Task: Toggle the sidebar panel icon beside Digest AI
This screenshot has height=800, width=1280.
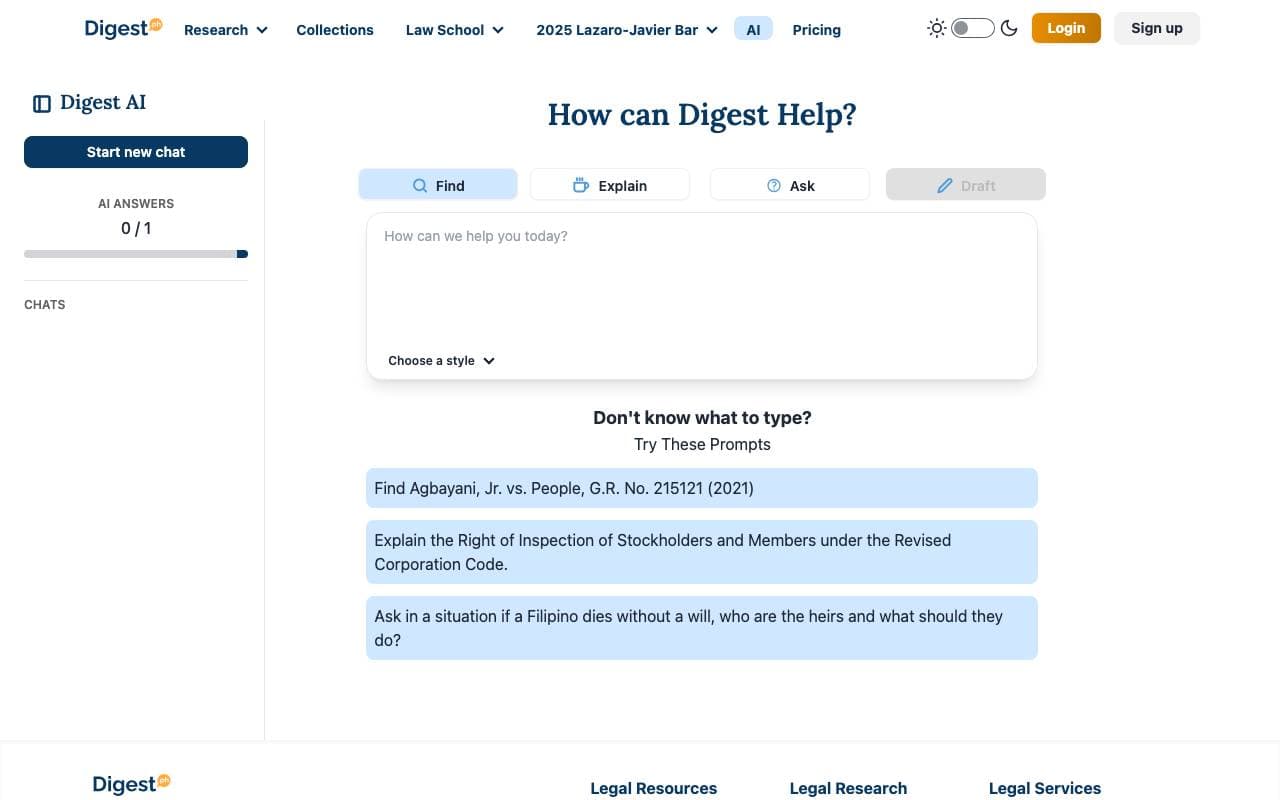Action: click(x=42, y=104)
